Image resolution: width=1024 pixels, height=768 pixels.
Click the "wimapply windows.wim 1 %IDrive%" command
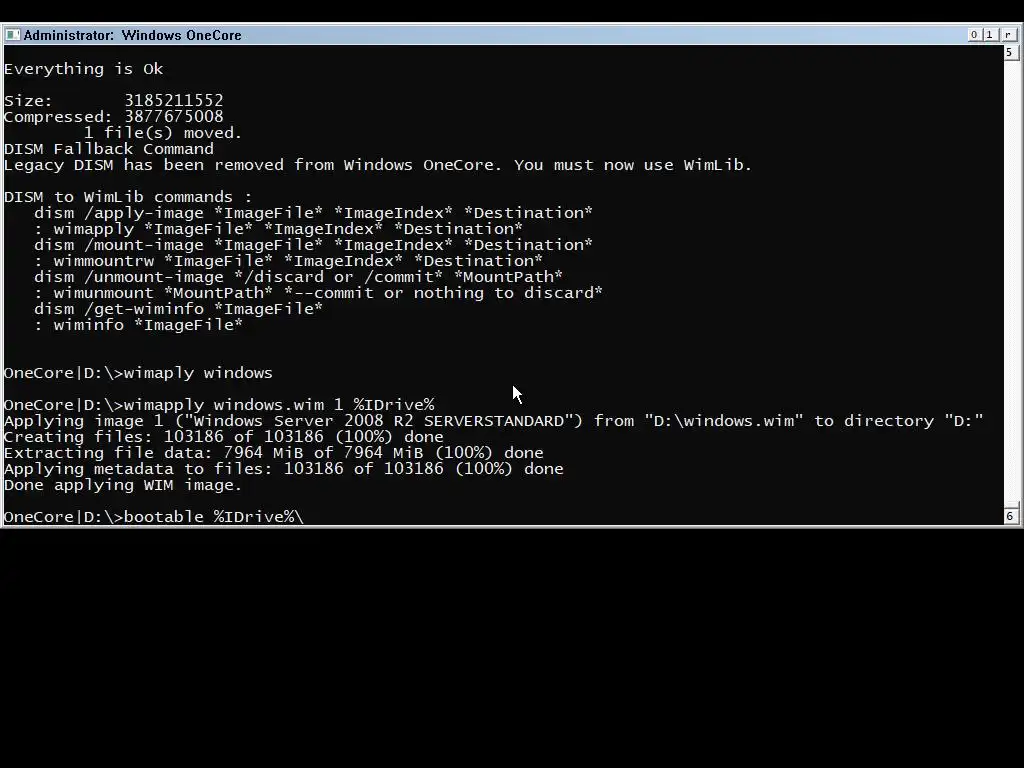(x=279, y=405)
